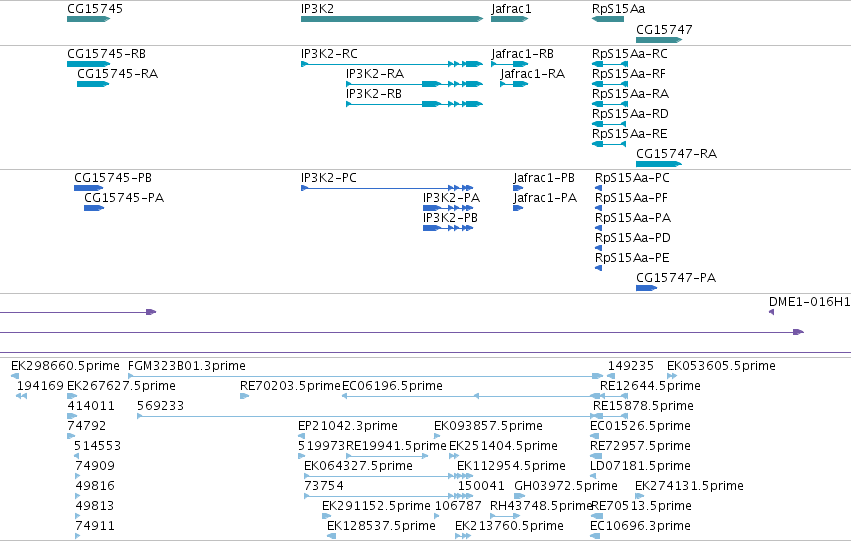Select the RpS15Aa-RE transcript label
Viewport: 851px width, 541px height.
[x=630, y=134]
